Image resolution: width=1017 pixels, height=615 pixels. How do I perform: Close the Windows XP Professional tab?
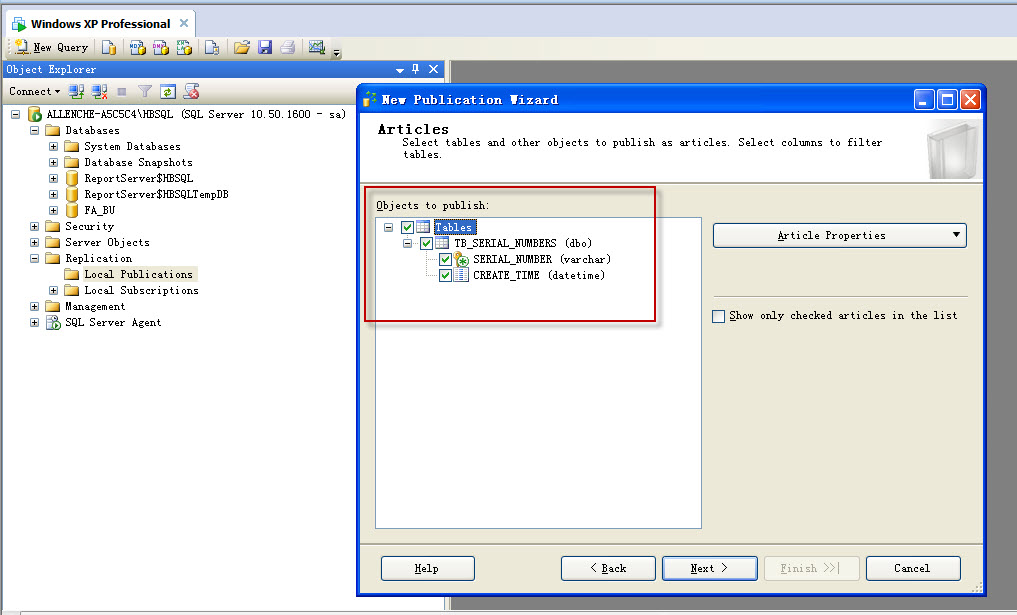(184, 23)
